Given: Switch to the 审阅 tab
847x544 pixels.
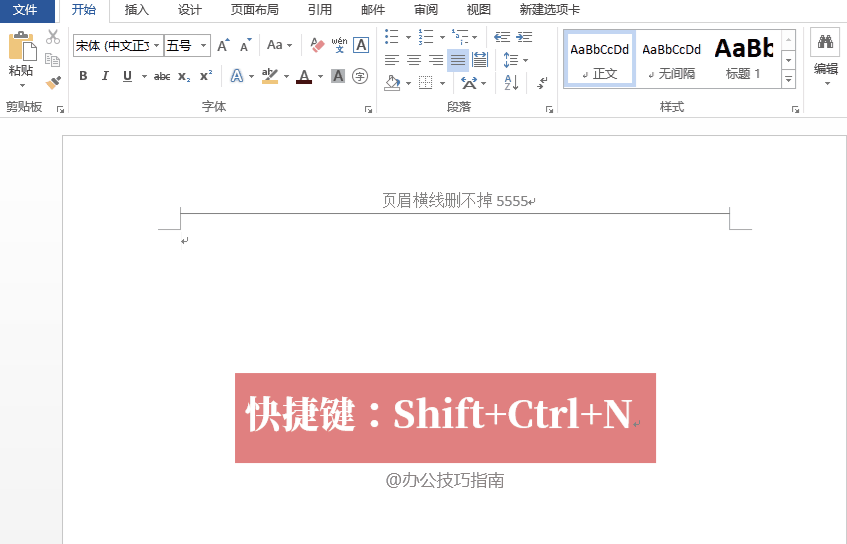Looking at the screenshot, I should [x=426, y=10].
